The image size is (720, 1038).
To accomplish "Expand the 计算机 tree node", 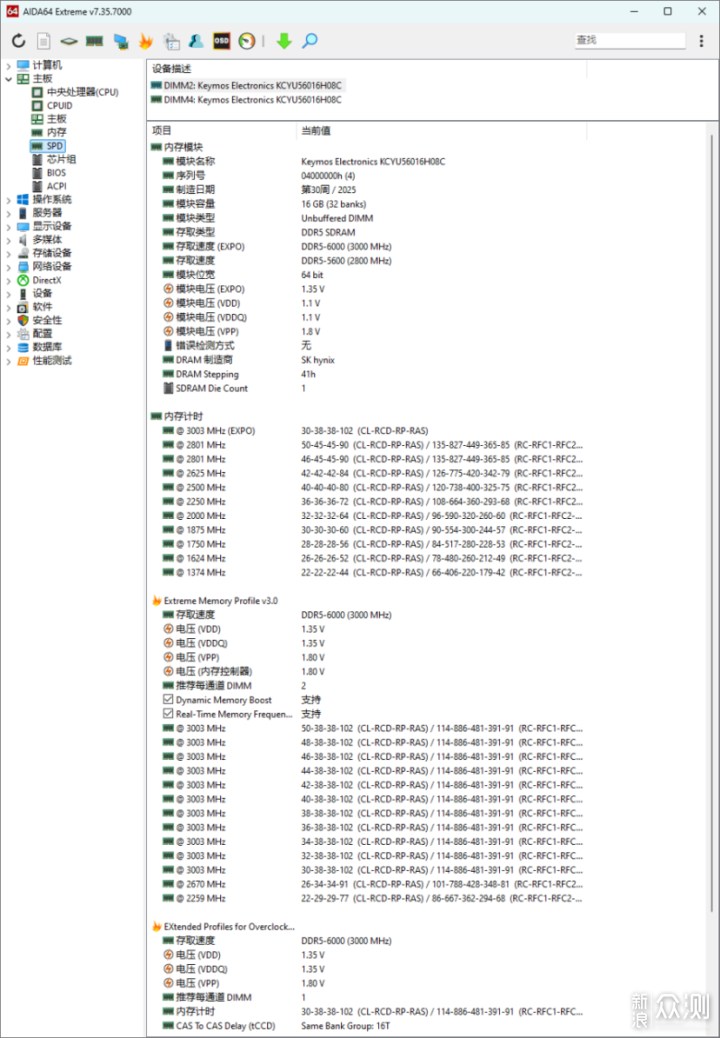I will [x=9, y=66].
